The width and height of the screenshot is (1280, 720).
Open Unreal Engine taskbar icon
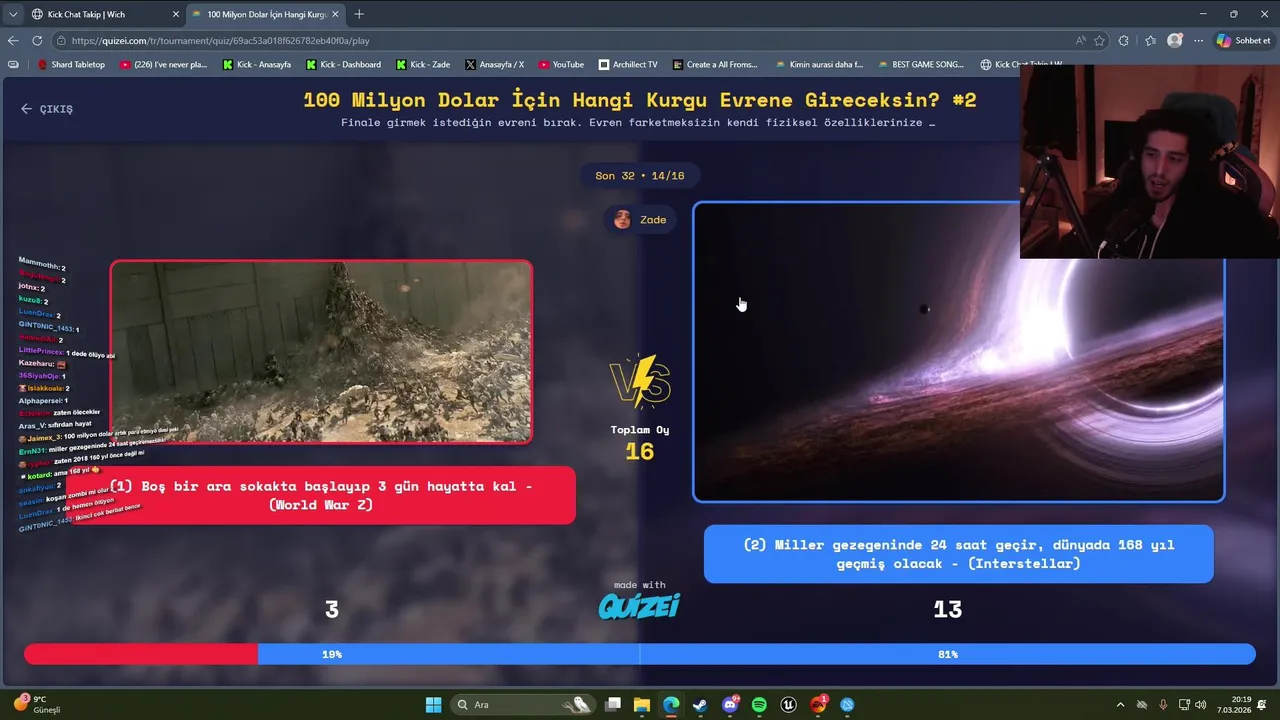(x=788, y=705)
